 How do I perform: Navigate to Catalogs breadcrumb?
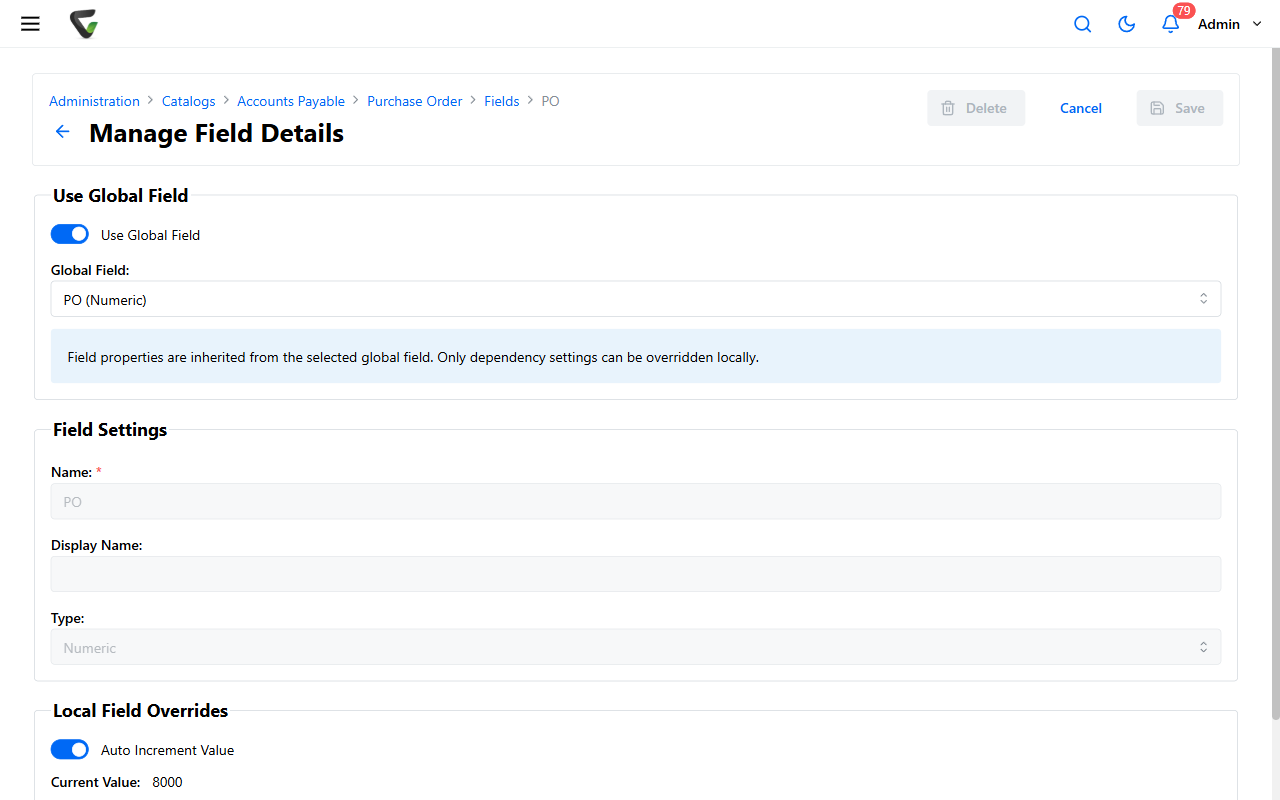188,101
